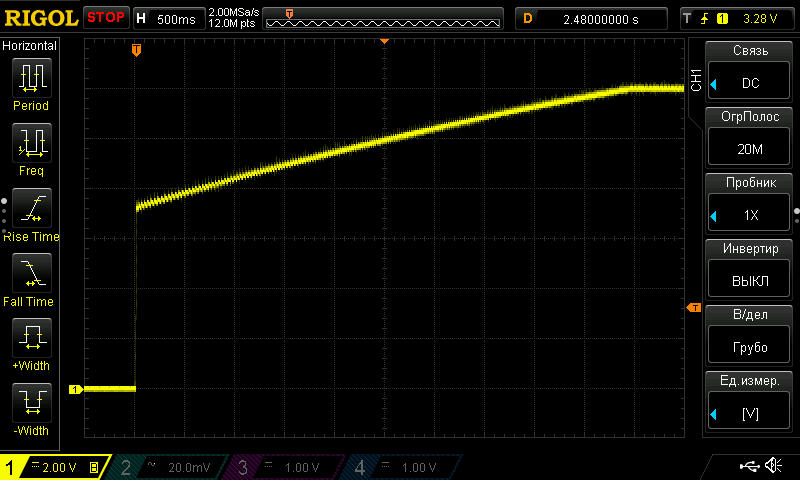The image size is (800, 480).
Task: Click the Horizontal menu header
Action: [30, 46]
